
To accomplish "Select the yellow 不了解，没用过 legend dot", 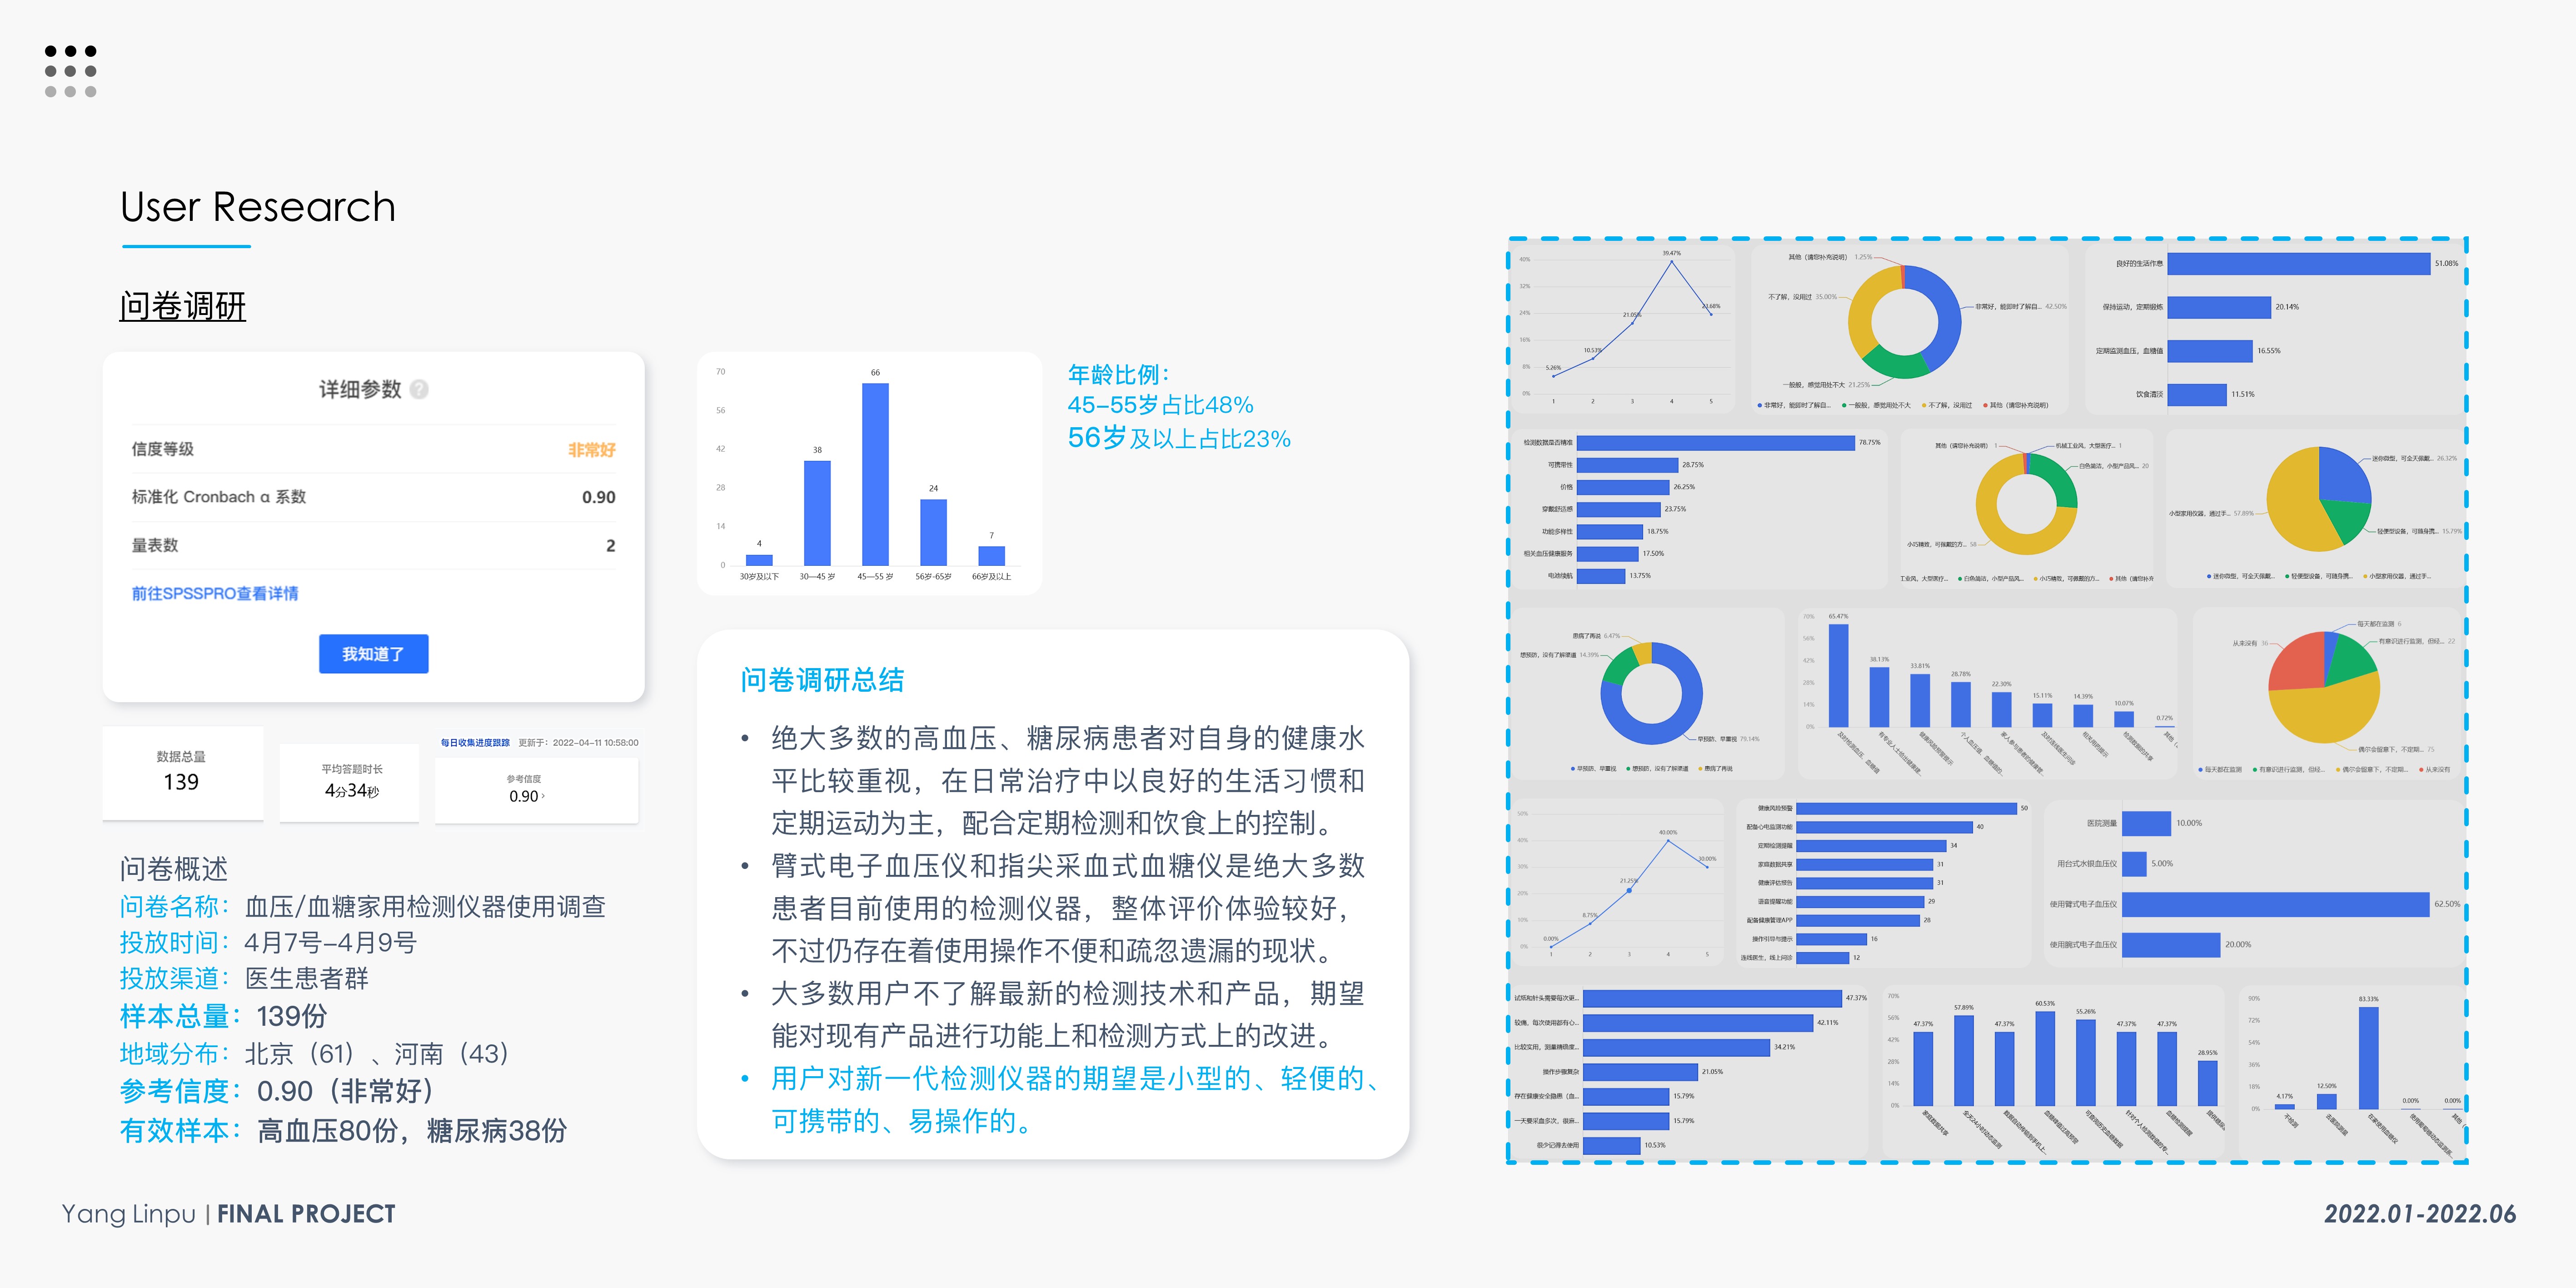I will [x=1924, y=406].
